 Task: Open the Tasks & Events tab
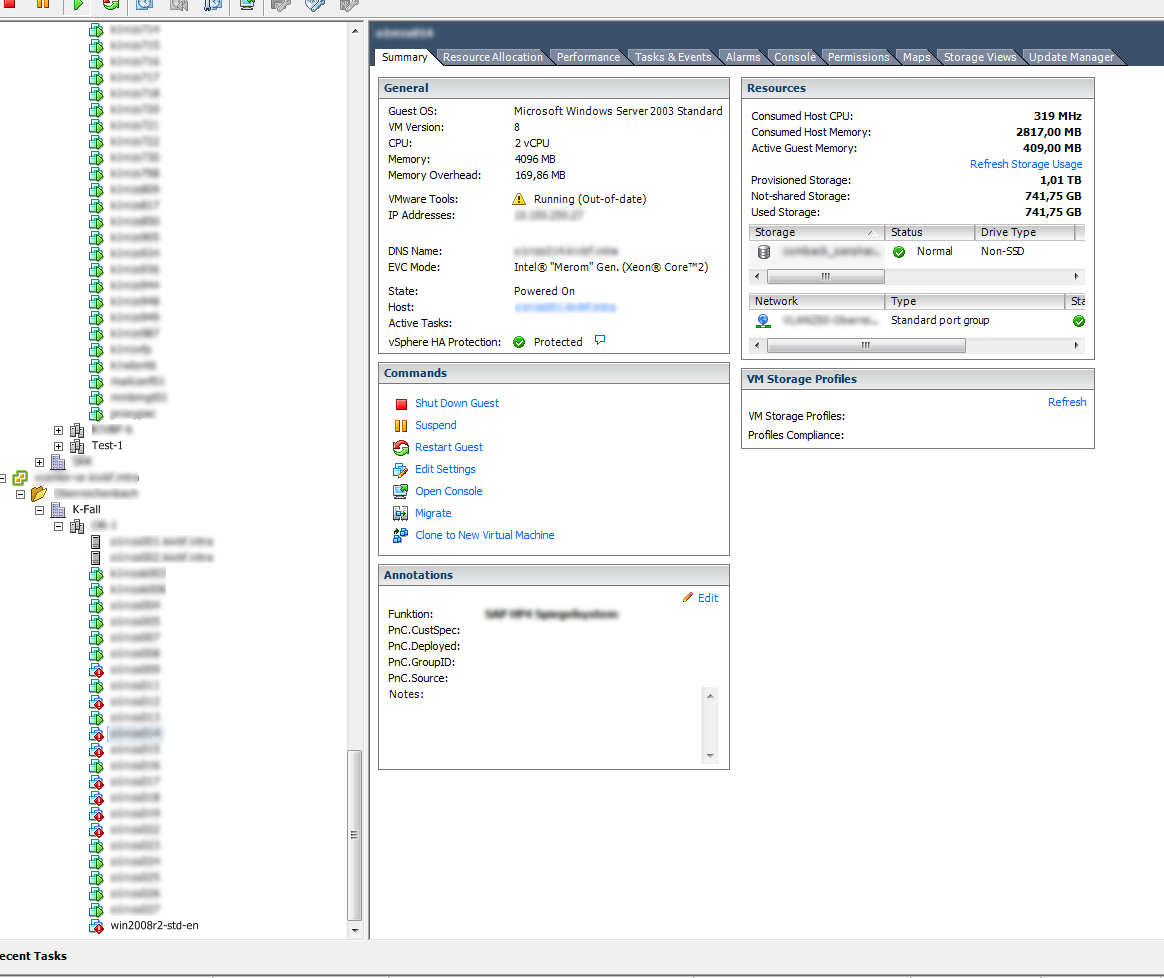pyautogui.click(x=672, y=57)
